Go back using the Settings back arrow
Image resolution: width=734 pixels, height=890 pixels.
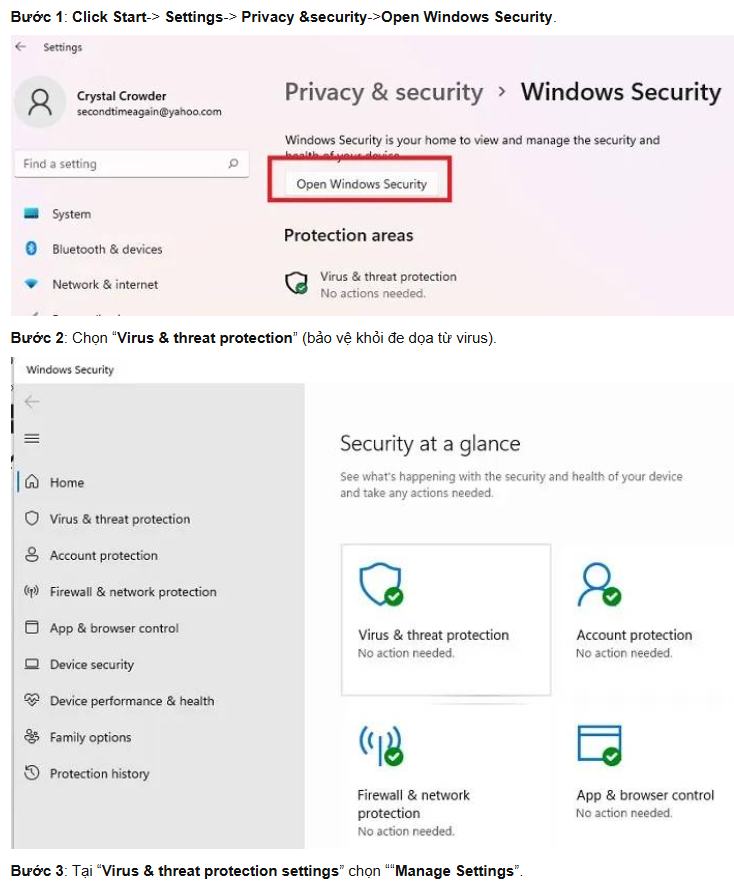[22, 47]
